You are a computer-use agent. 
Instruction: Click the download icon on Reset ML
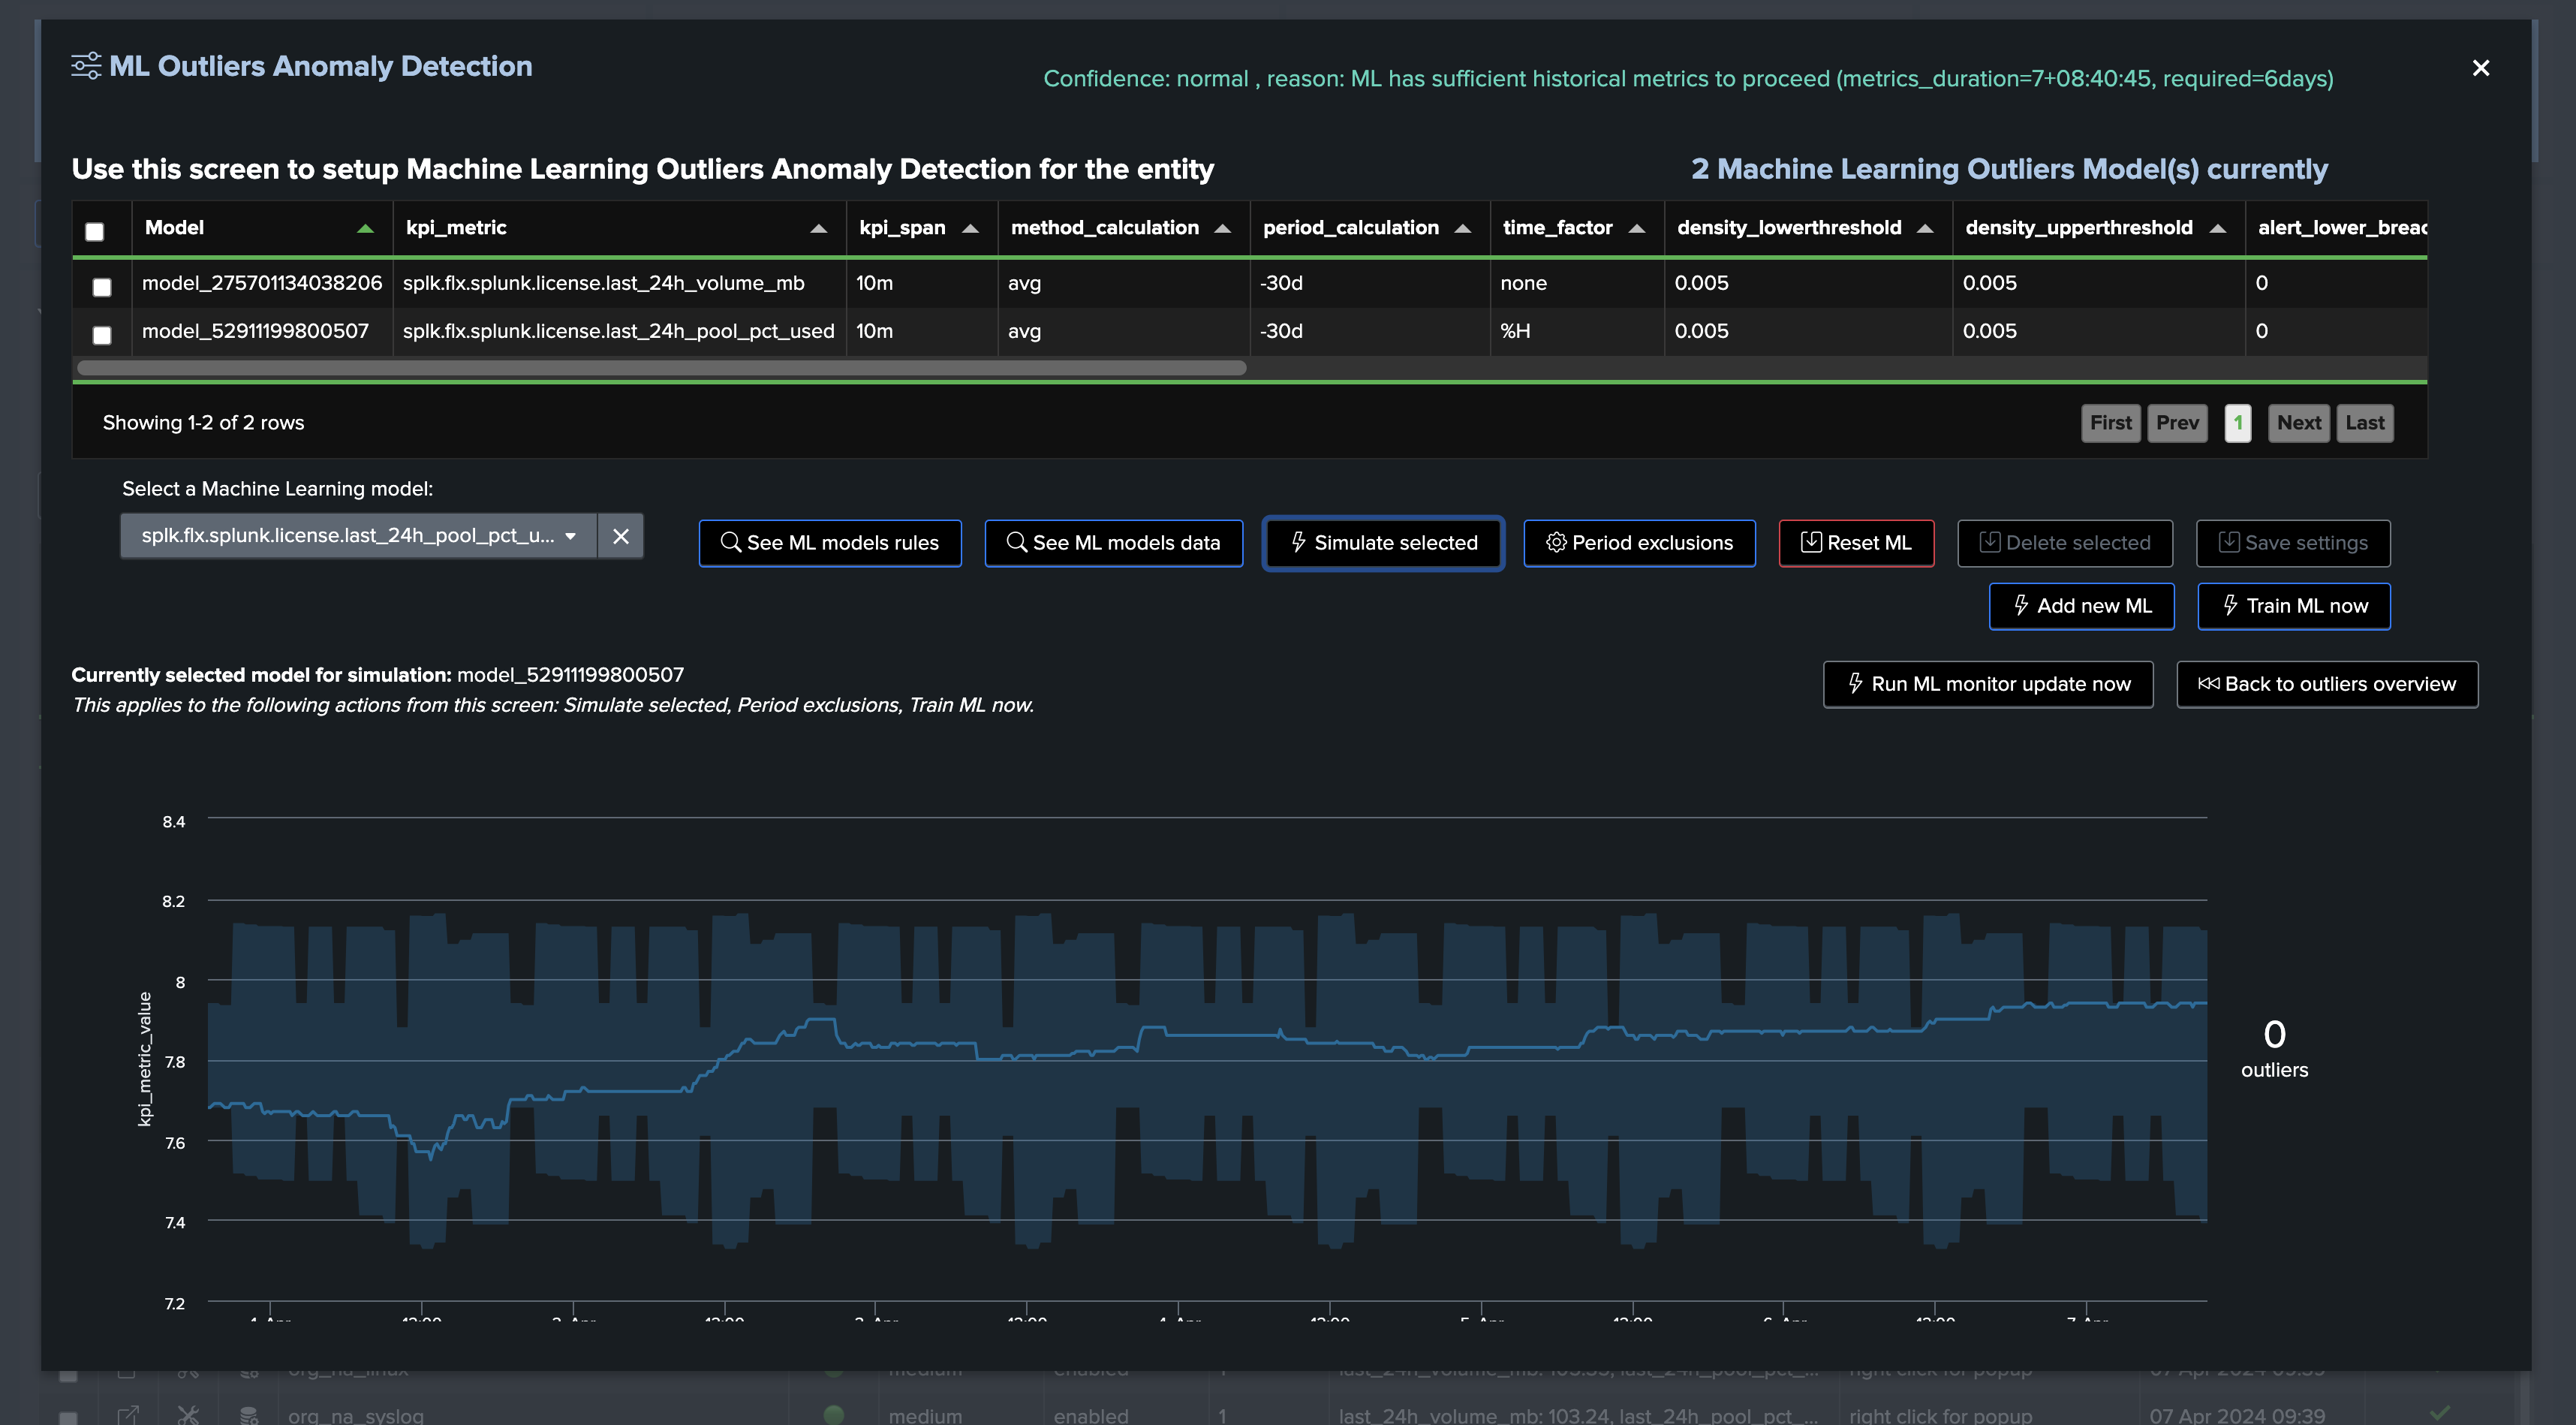(x=1811, y=542)
